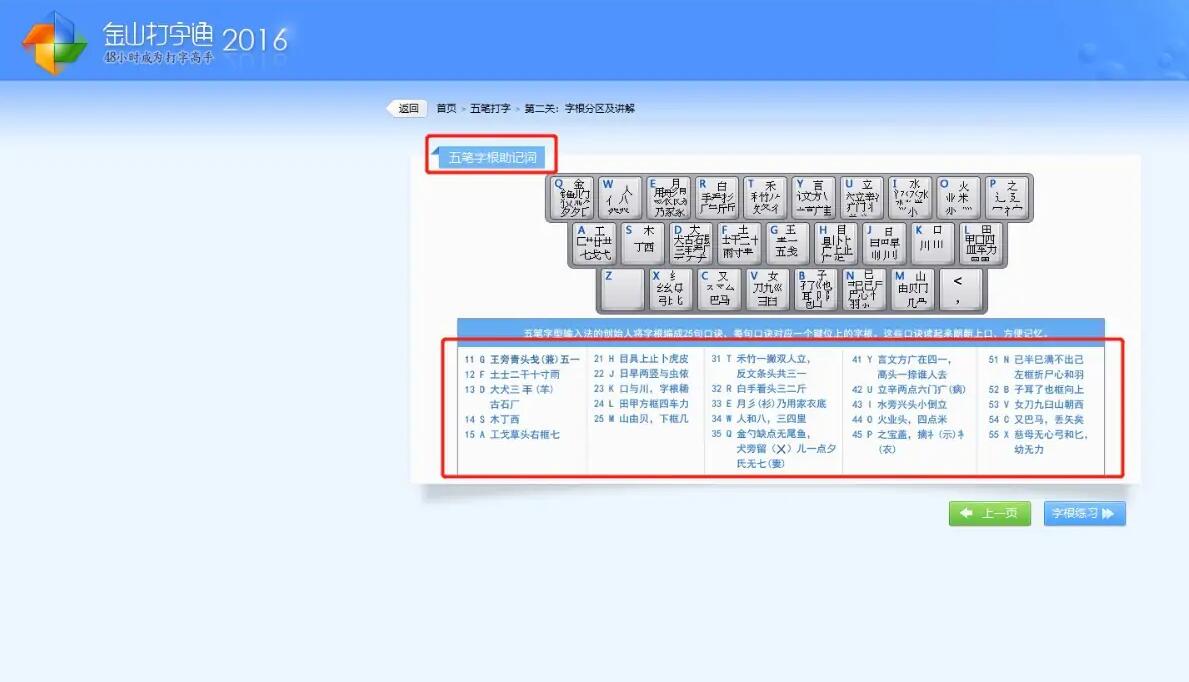Click the mnemonic line 45 P 之宝盖
The image size is (1189, 682).
coord(908,435)
